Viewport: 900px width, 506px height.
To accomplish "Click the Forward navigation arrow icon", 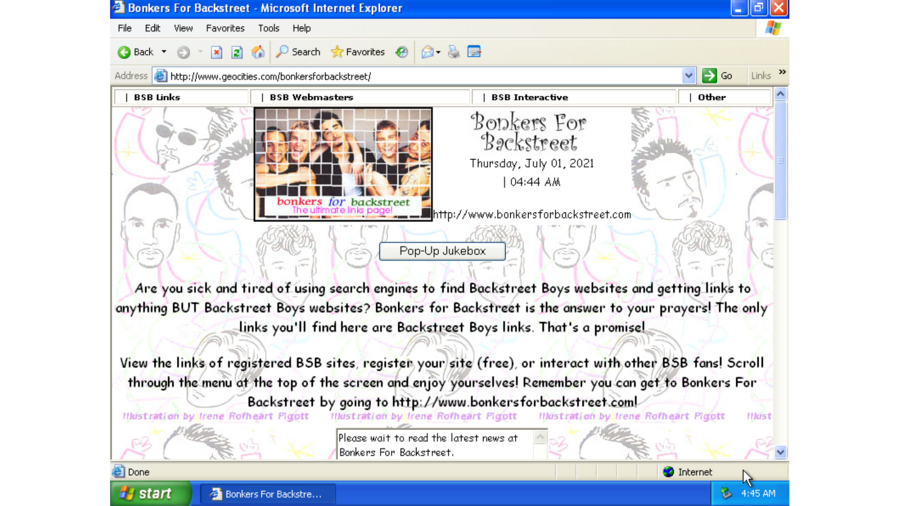I will (183, 52).
